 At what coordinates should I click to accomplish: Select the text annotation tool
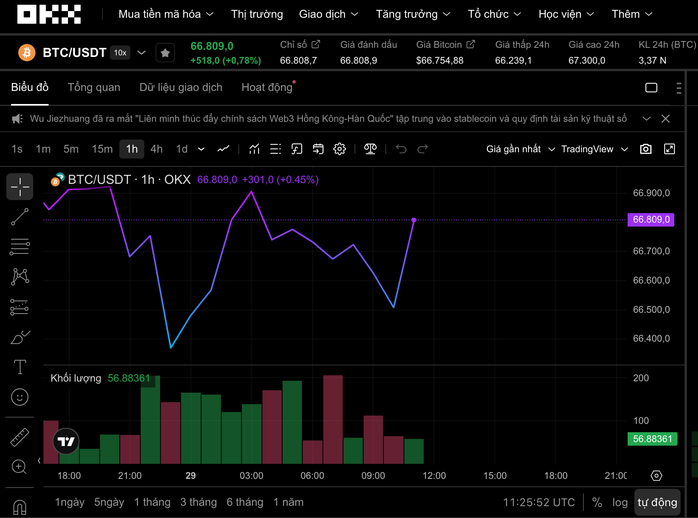(19, 367)
